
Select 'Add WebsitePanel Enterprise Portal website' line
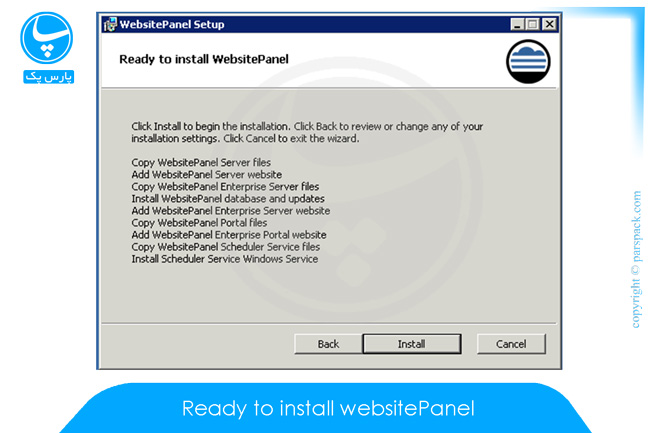click(229, 235)
